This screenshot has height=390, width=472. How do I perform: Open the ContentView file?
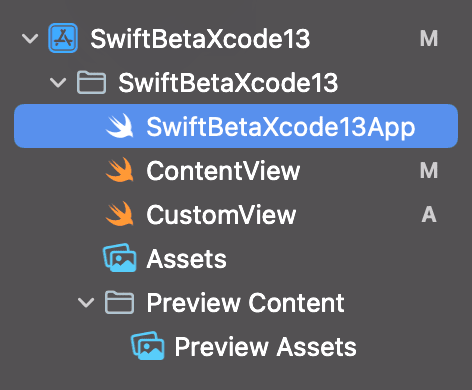[223, 171]
